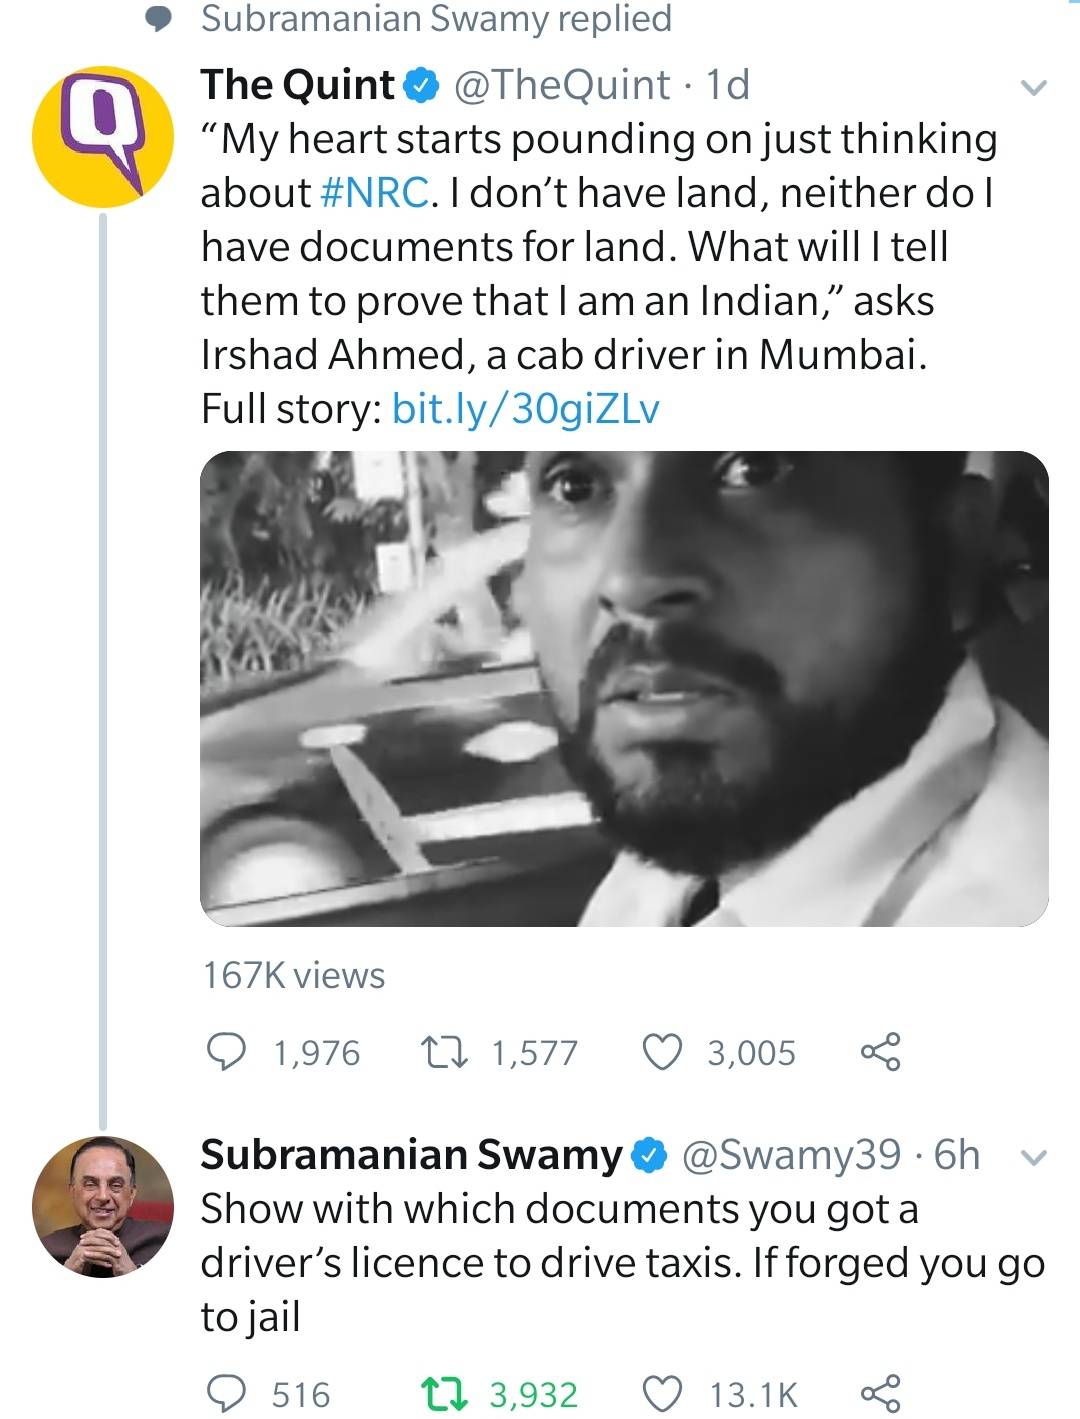Open the bit.ly/30giZLv full story link

point(526,408)
